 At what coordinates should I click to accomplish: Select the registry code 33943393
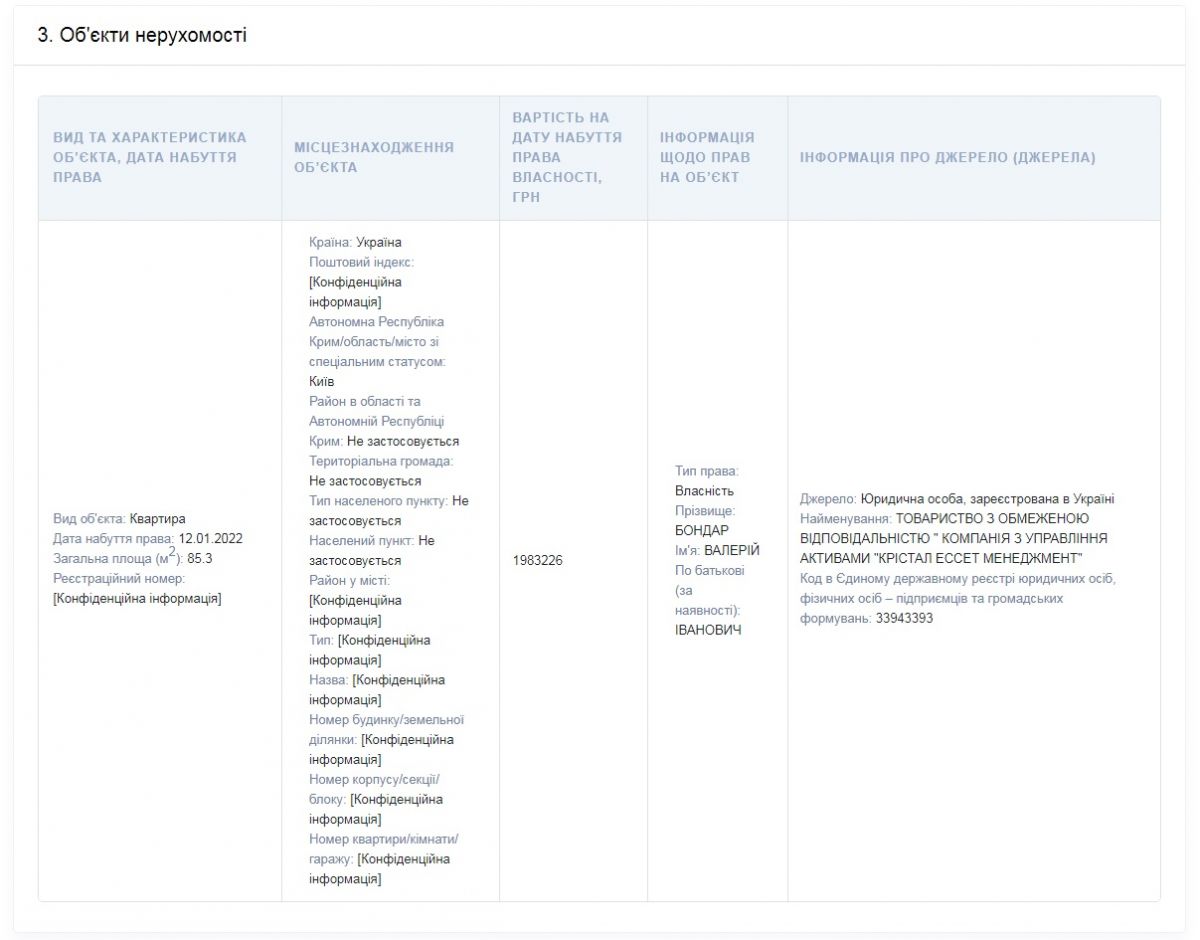coord(904,619)
